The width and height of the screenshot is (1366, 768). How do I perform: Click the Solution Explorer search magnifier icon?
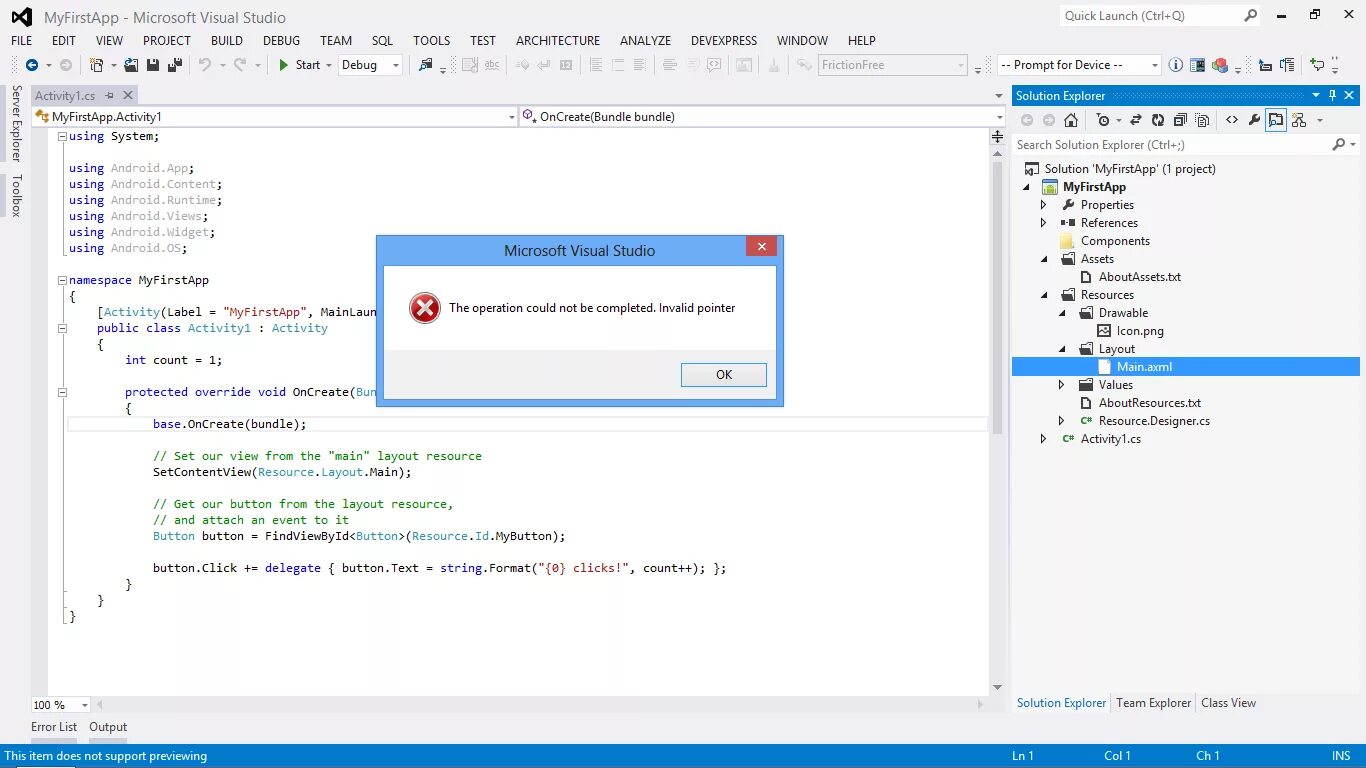click(1339, 145)
